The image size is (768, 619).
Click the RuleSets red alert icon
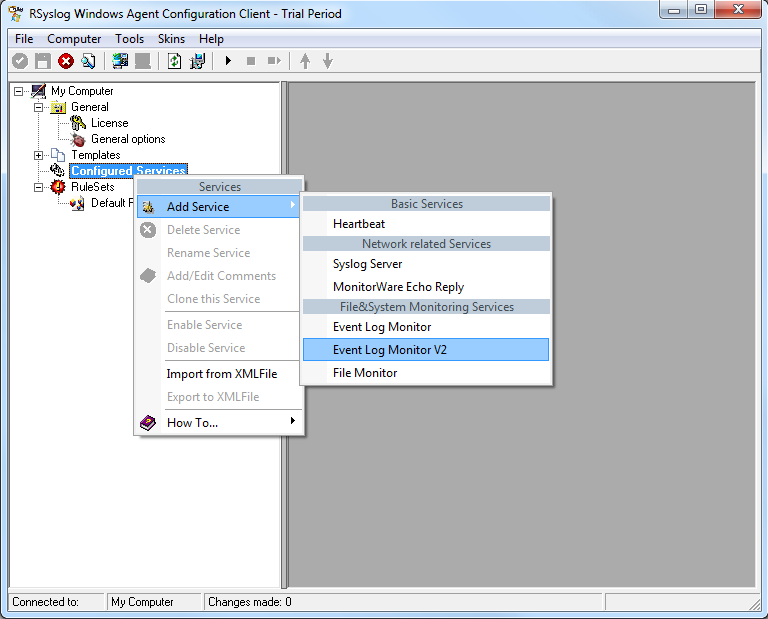pos(58,187)
